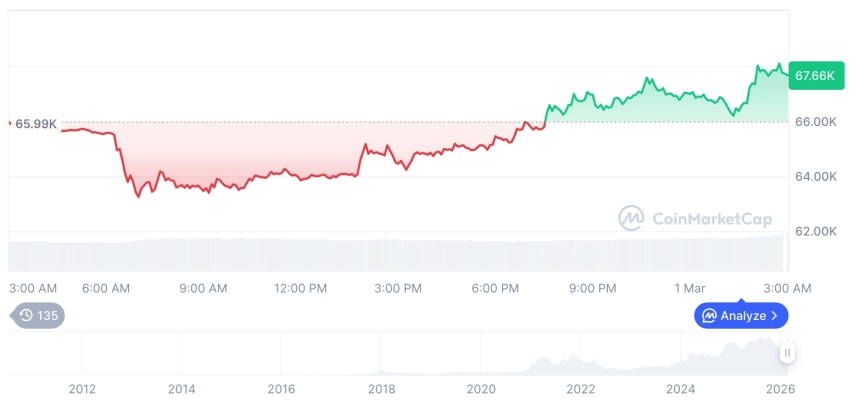The height and width of the screenshot is (401, 860).
Task: Select the 2022 marker on the timeline
Action: (581, 388)
